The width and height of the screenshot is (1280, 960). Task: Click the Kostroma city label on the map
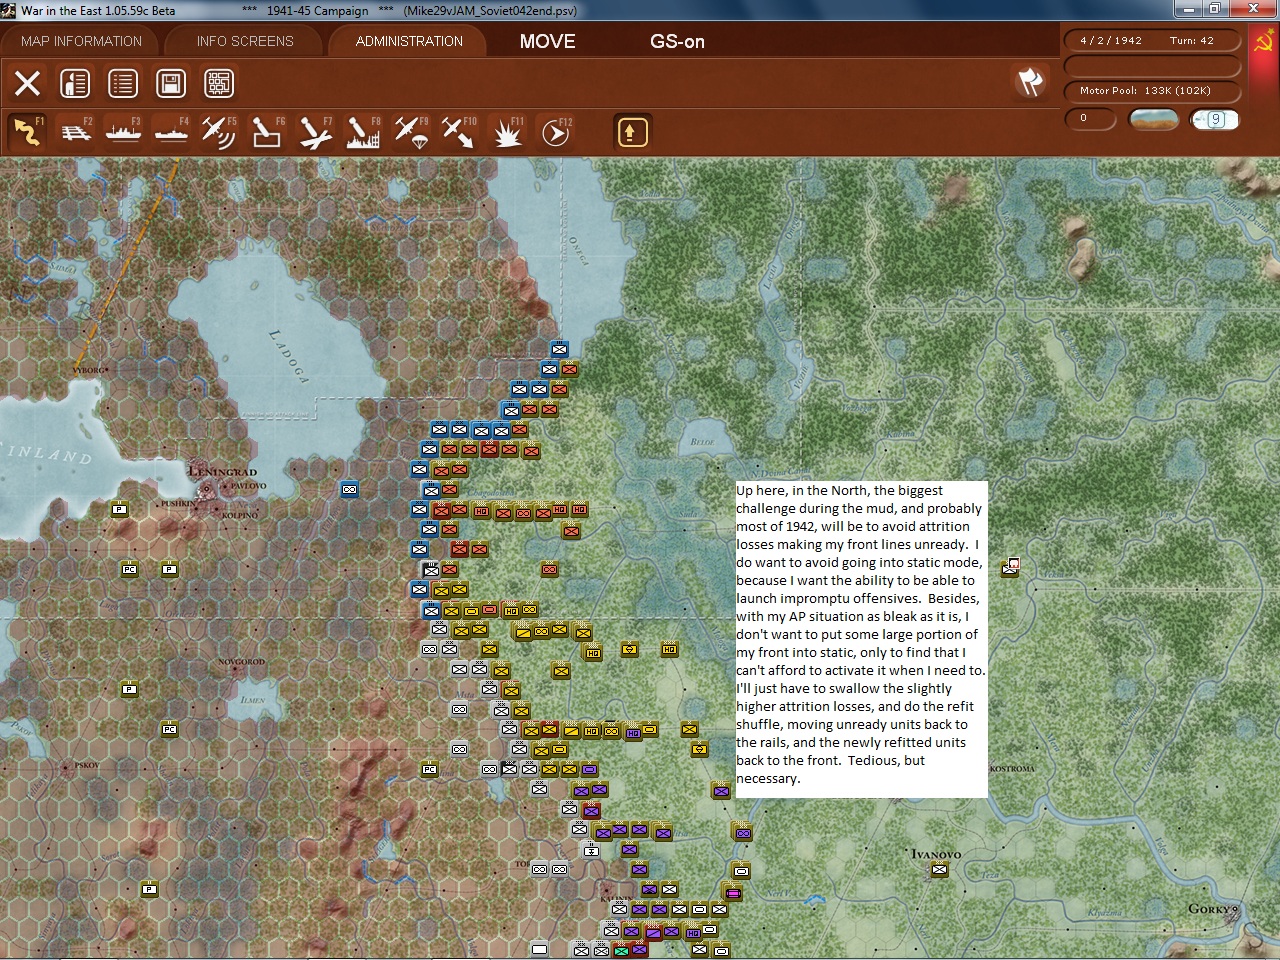[x=1012, y=768]
